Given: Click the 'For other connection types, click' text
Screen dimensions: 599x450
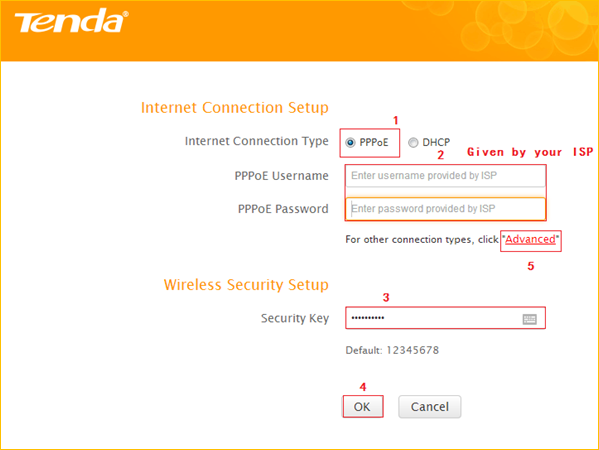Looking at the screenshot, I should point(422,240).
